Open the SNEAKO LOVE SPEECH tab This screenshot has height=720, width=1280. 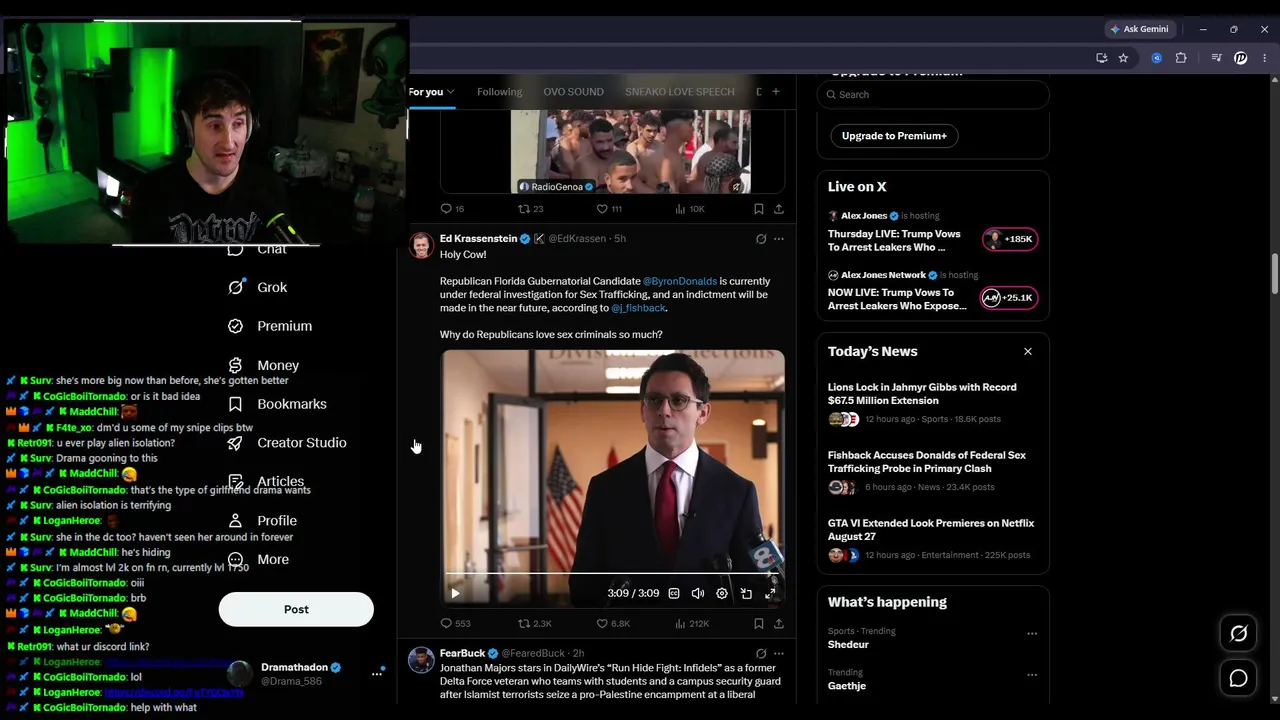point(679,92)
